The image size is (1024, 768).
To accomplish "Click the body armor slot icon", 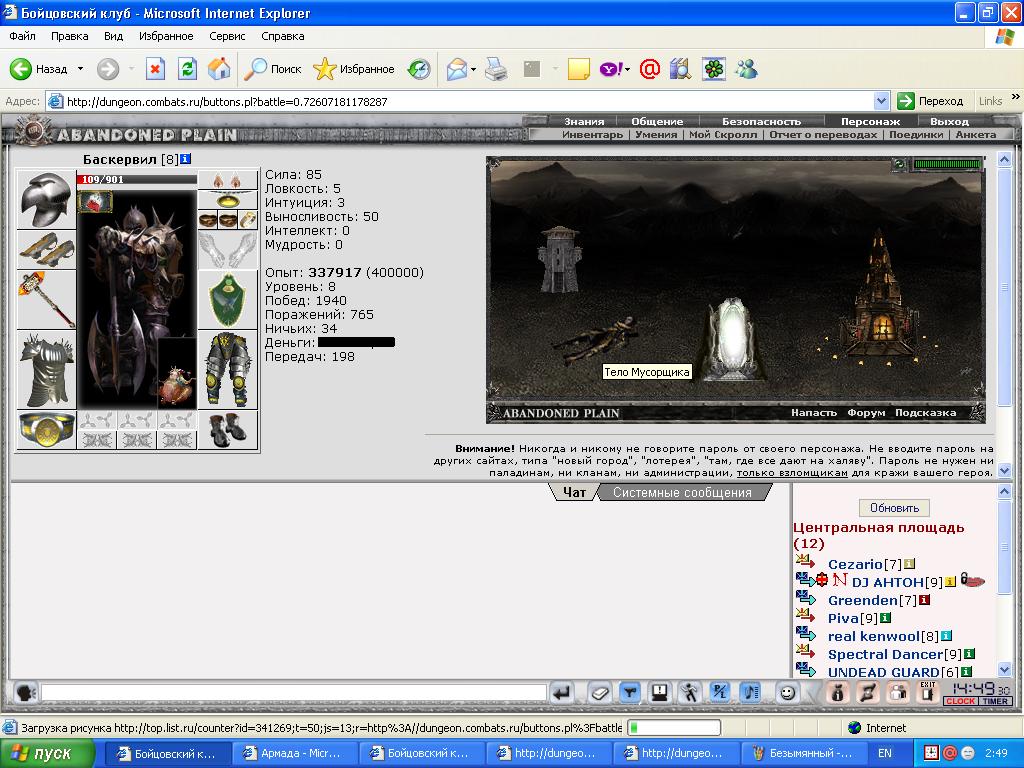I will tap(46, 370).
